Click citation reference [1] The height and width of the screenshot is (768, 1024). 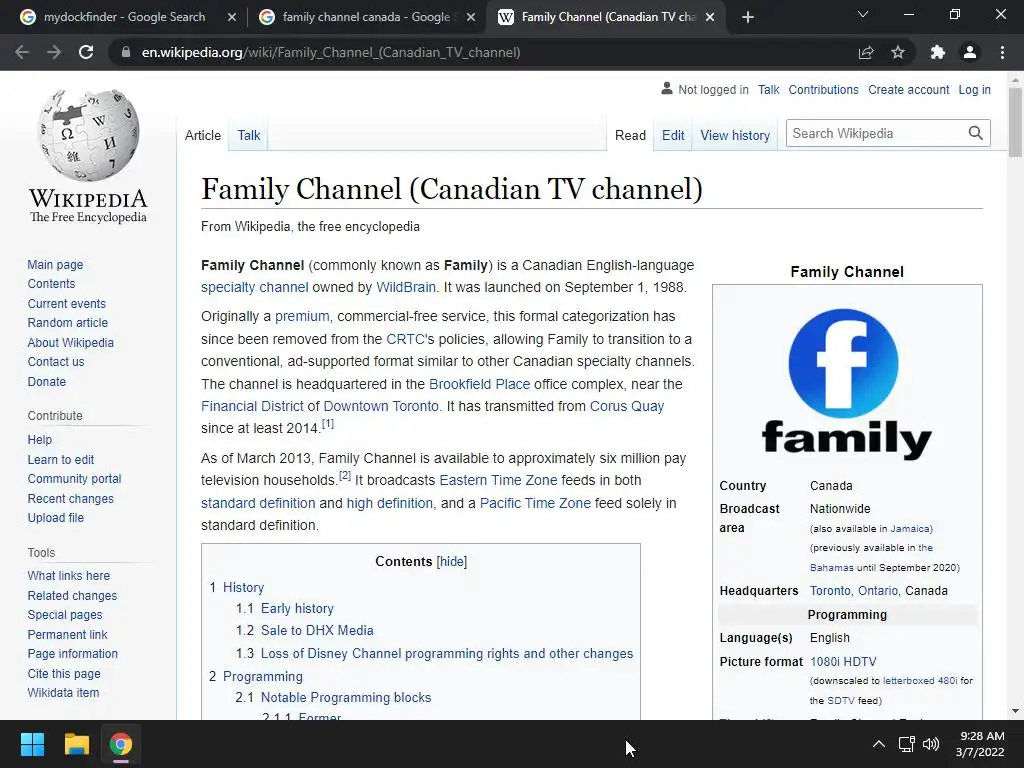coord(328,424)
